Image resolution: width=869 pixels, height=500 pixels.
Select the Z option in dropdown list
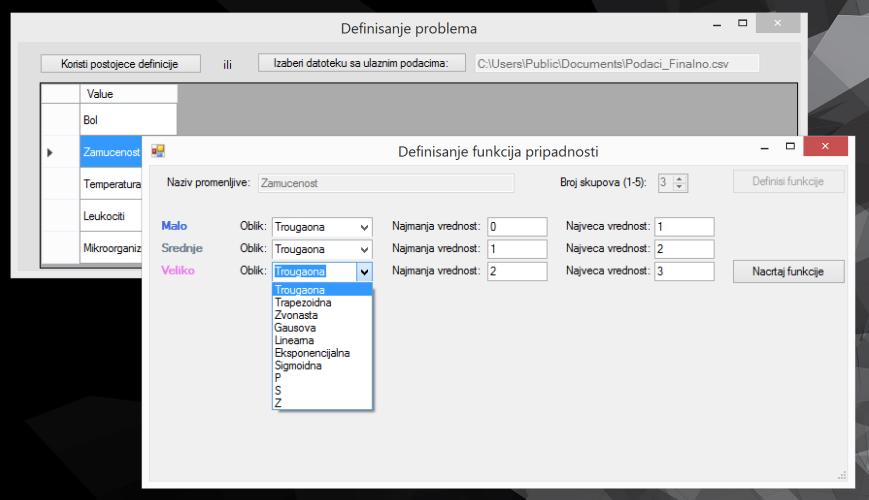(x=322, y=403)
